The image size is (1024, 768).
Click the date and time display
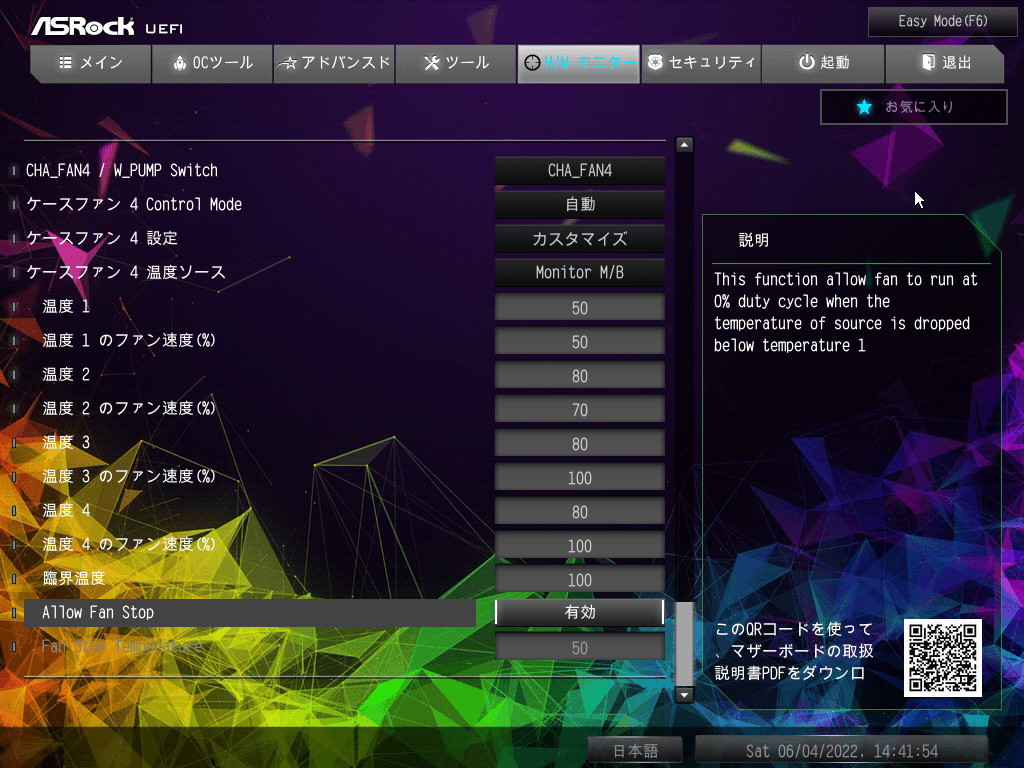[x=842, y=751]
